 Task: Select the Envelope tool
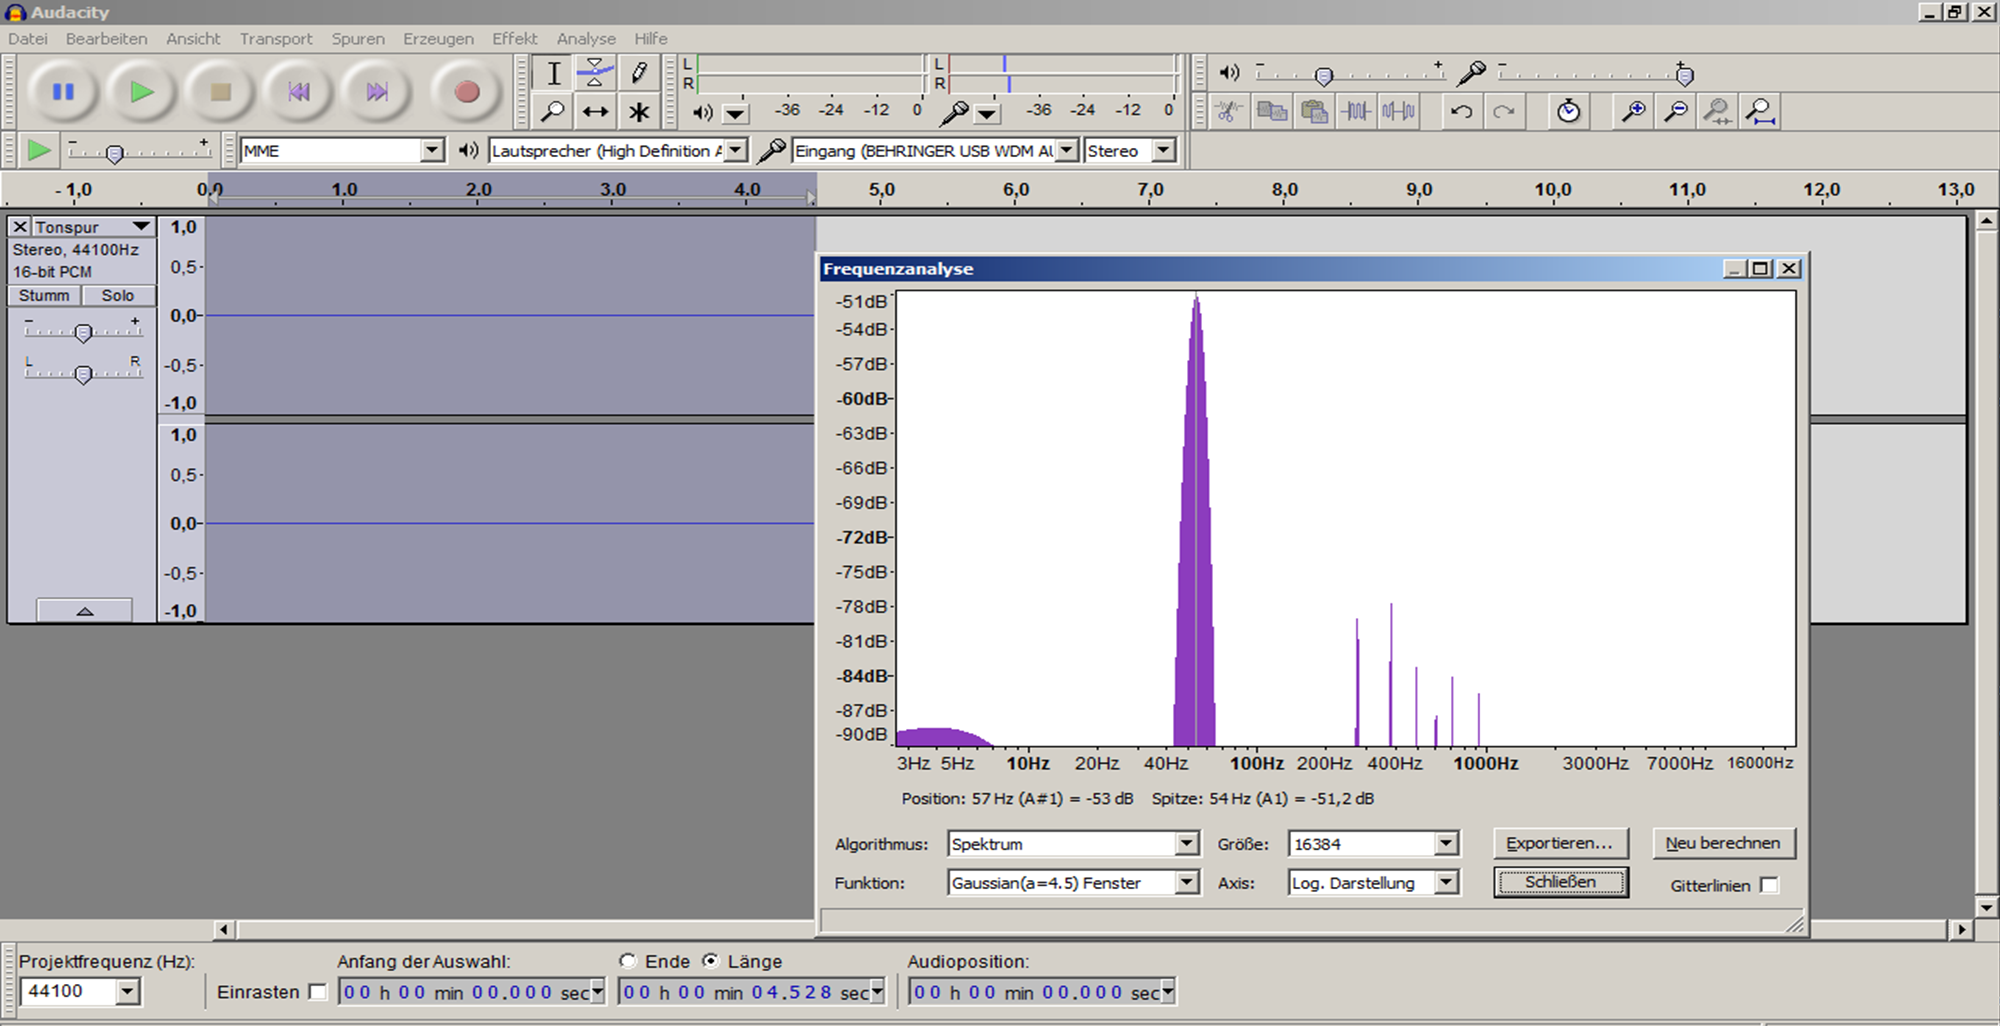click(595, 73)
